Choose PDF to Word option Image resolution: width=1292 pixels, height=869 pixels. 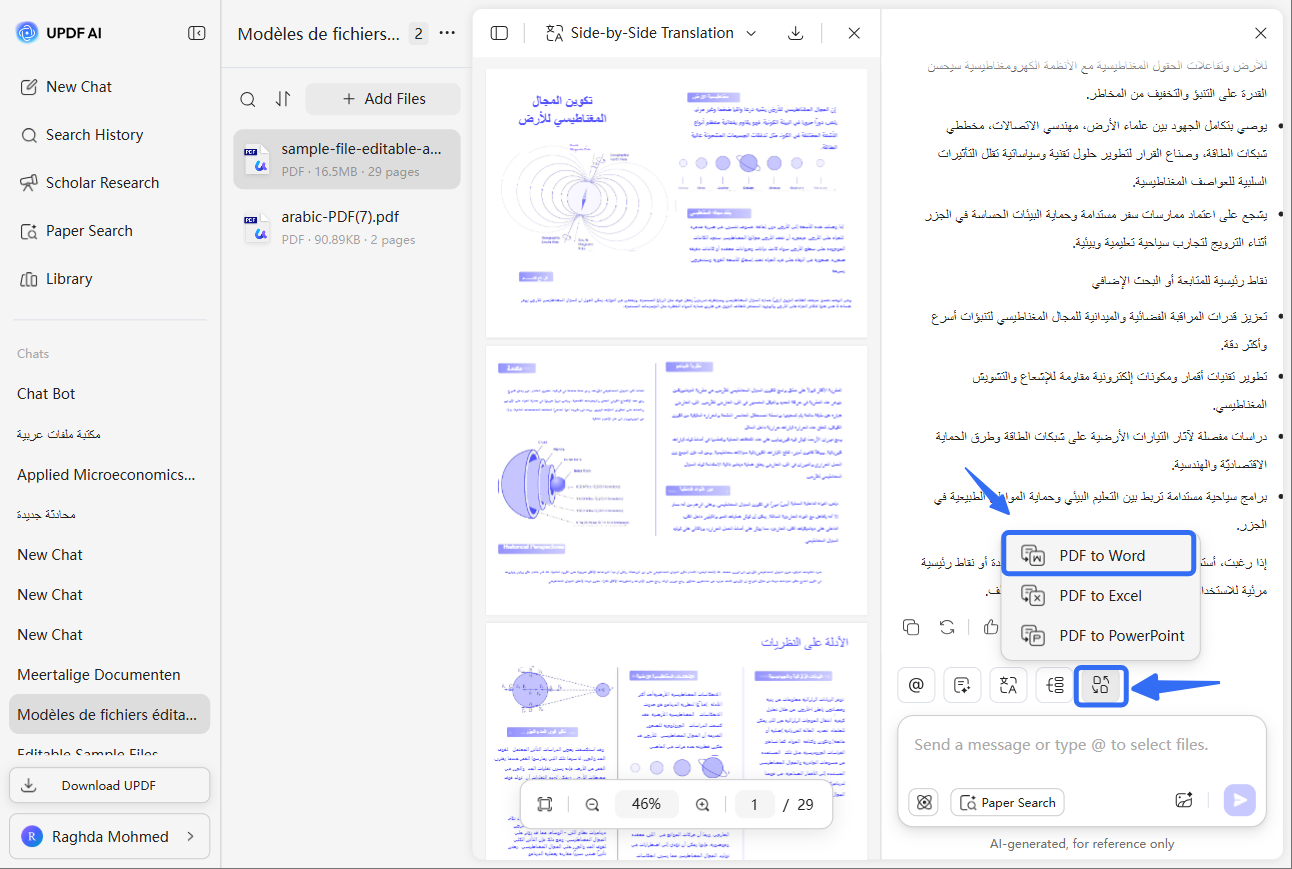pyautogui.click(x=1098, y=555)
